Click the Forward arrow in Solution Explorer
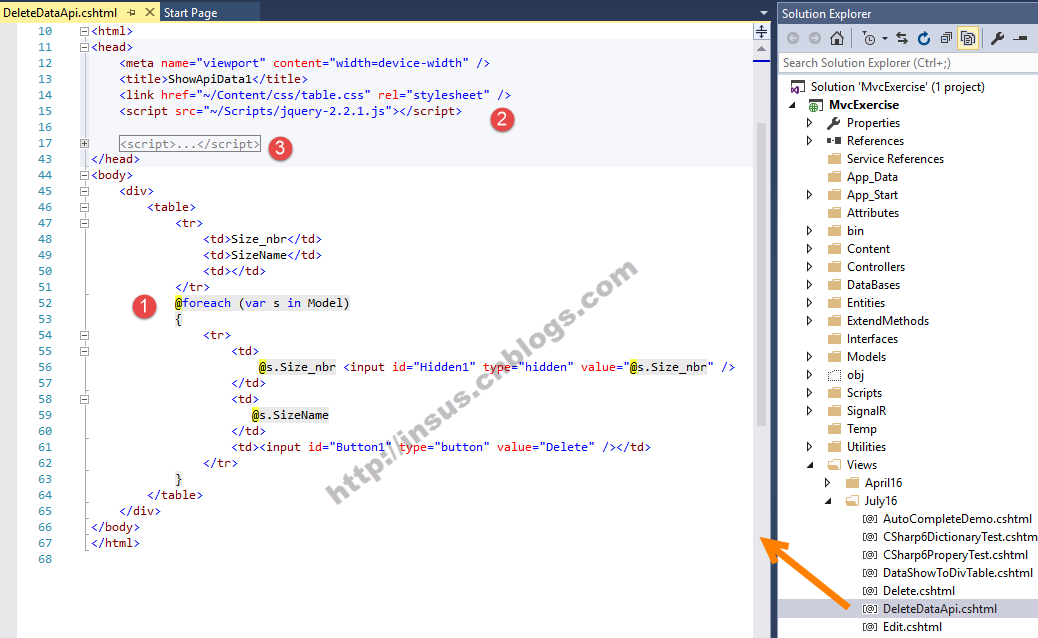The width and height of the screenshot is (1038, 638). pos(815,38)
